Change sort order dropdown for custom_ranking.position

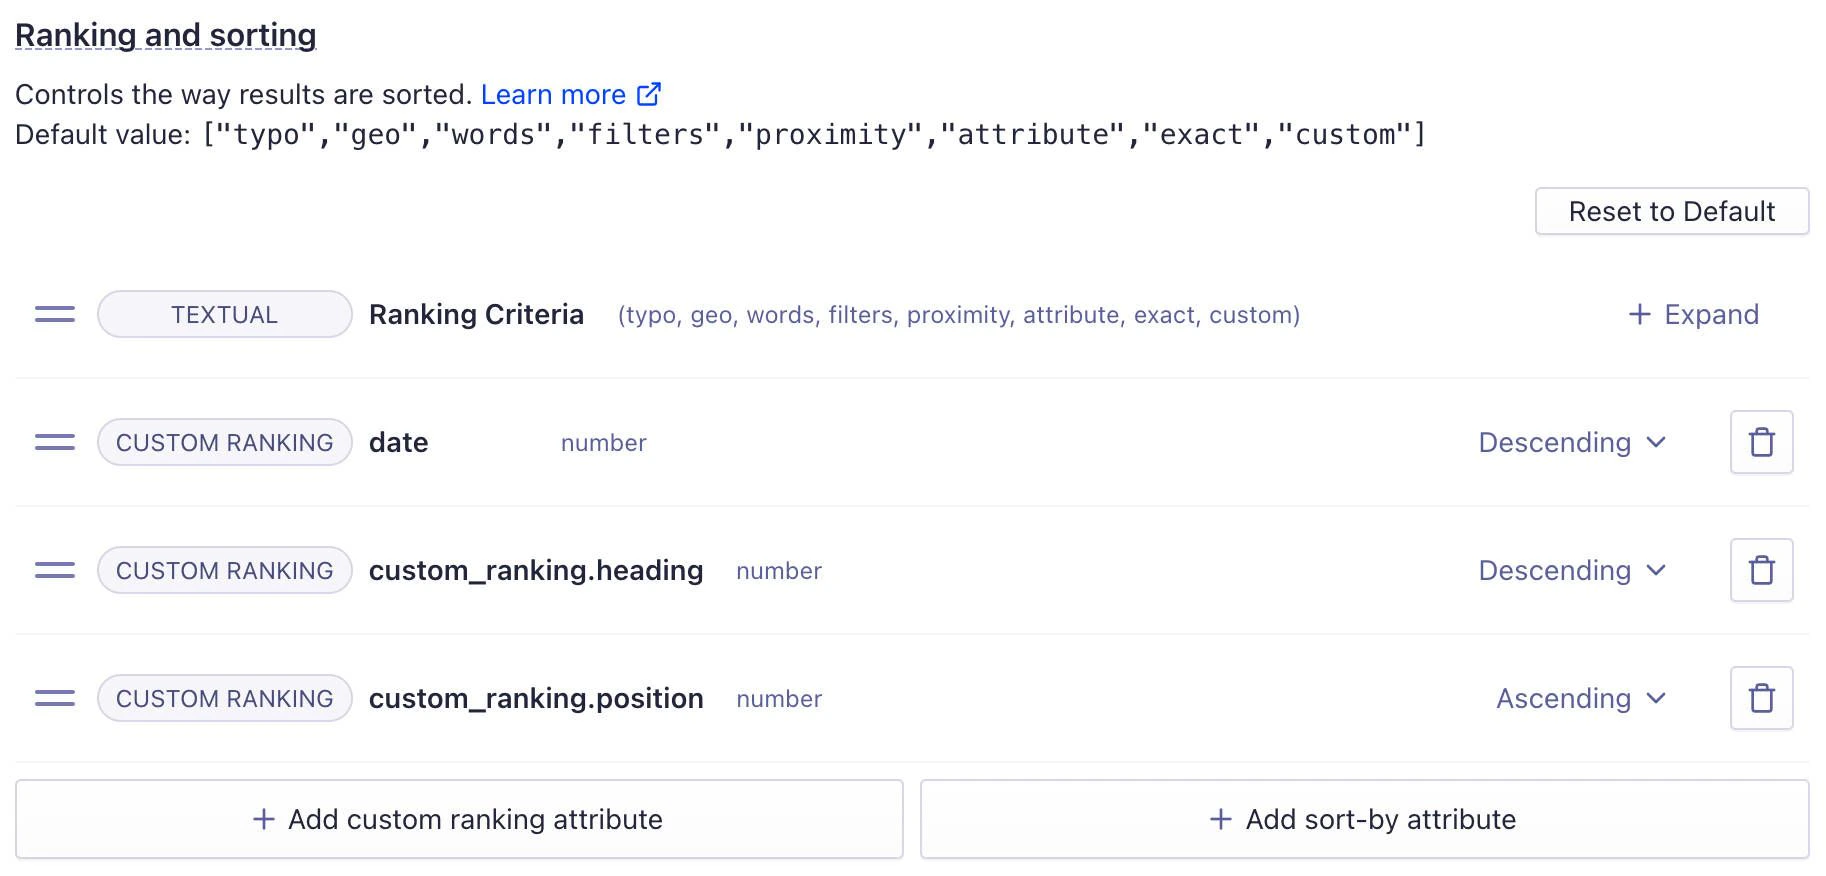click(x=1580, y=698)
